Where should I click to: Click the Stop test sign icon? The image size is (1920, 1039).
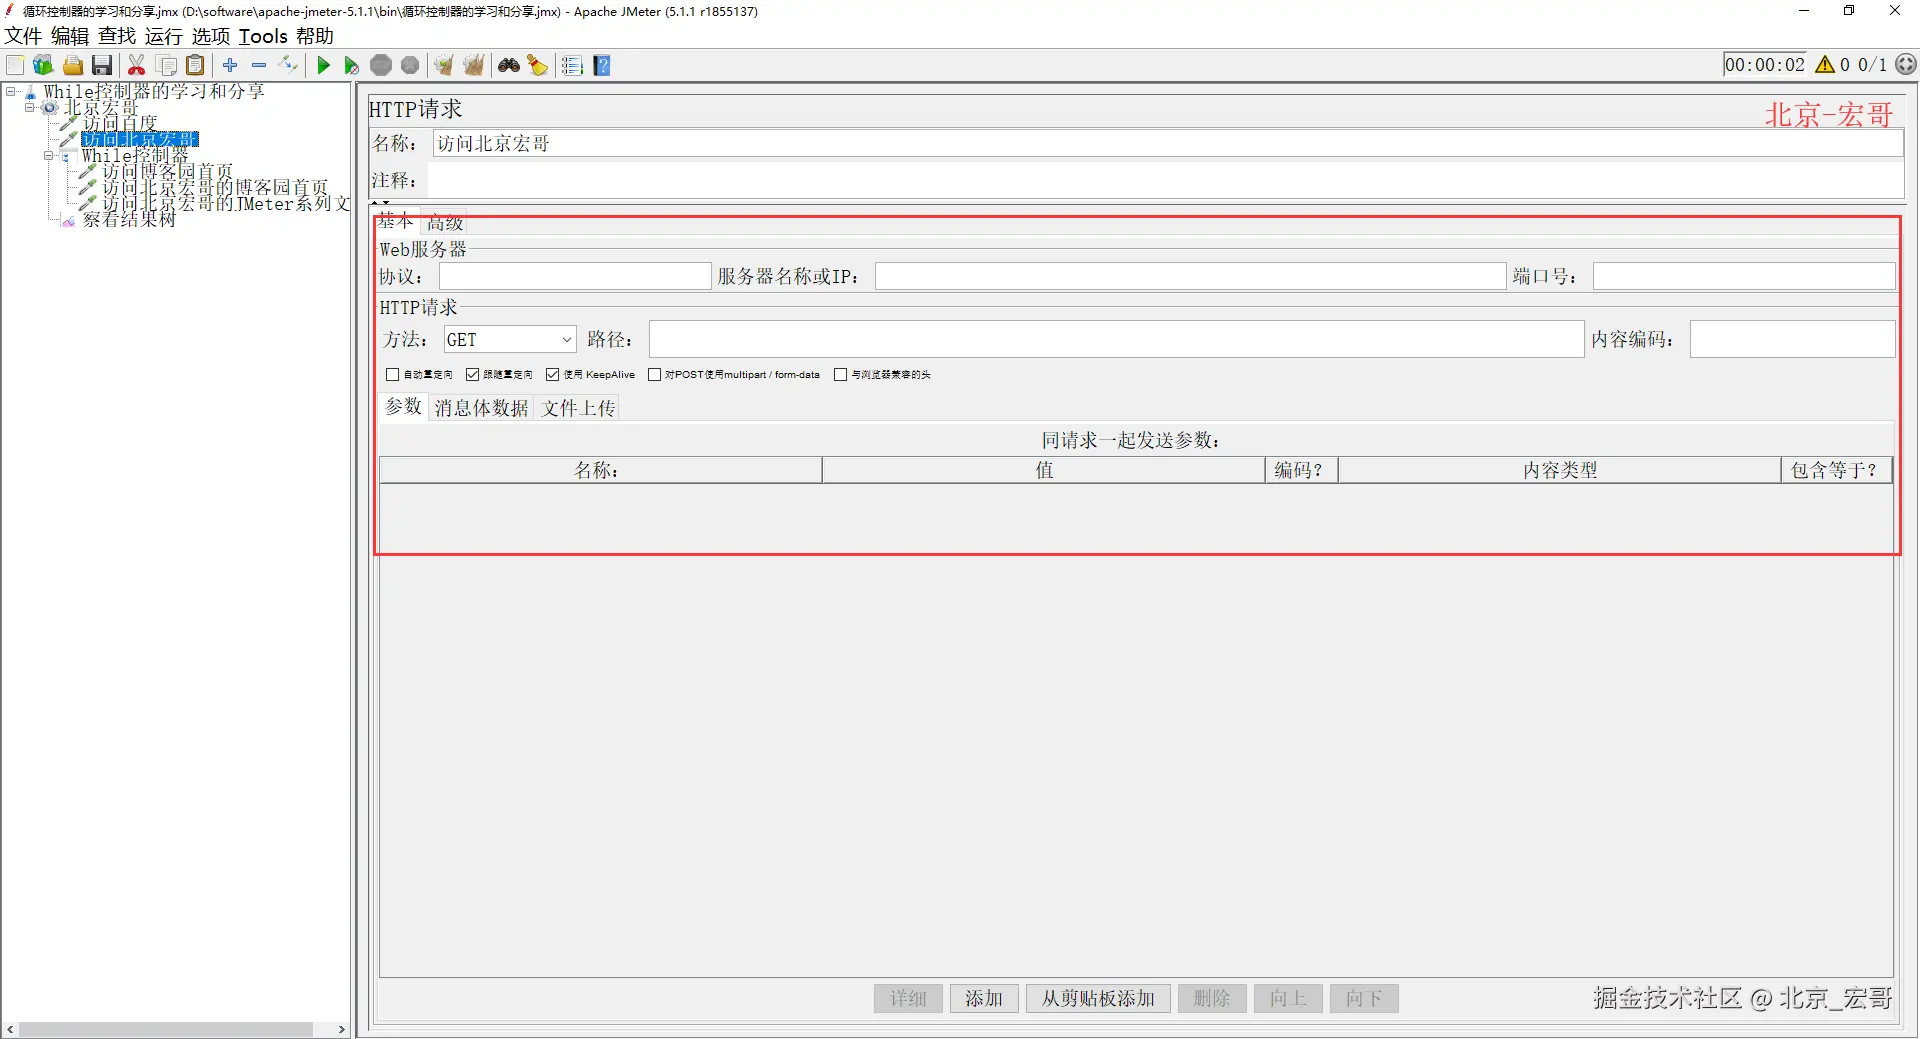click(380, 66)
